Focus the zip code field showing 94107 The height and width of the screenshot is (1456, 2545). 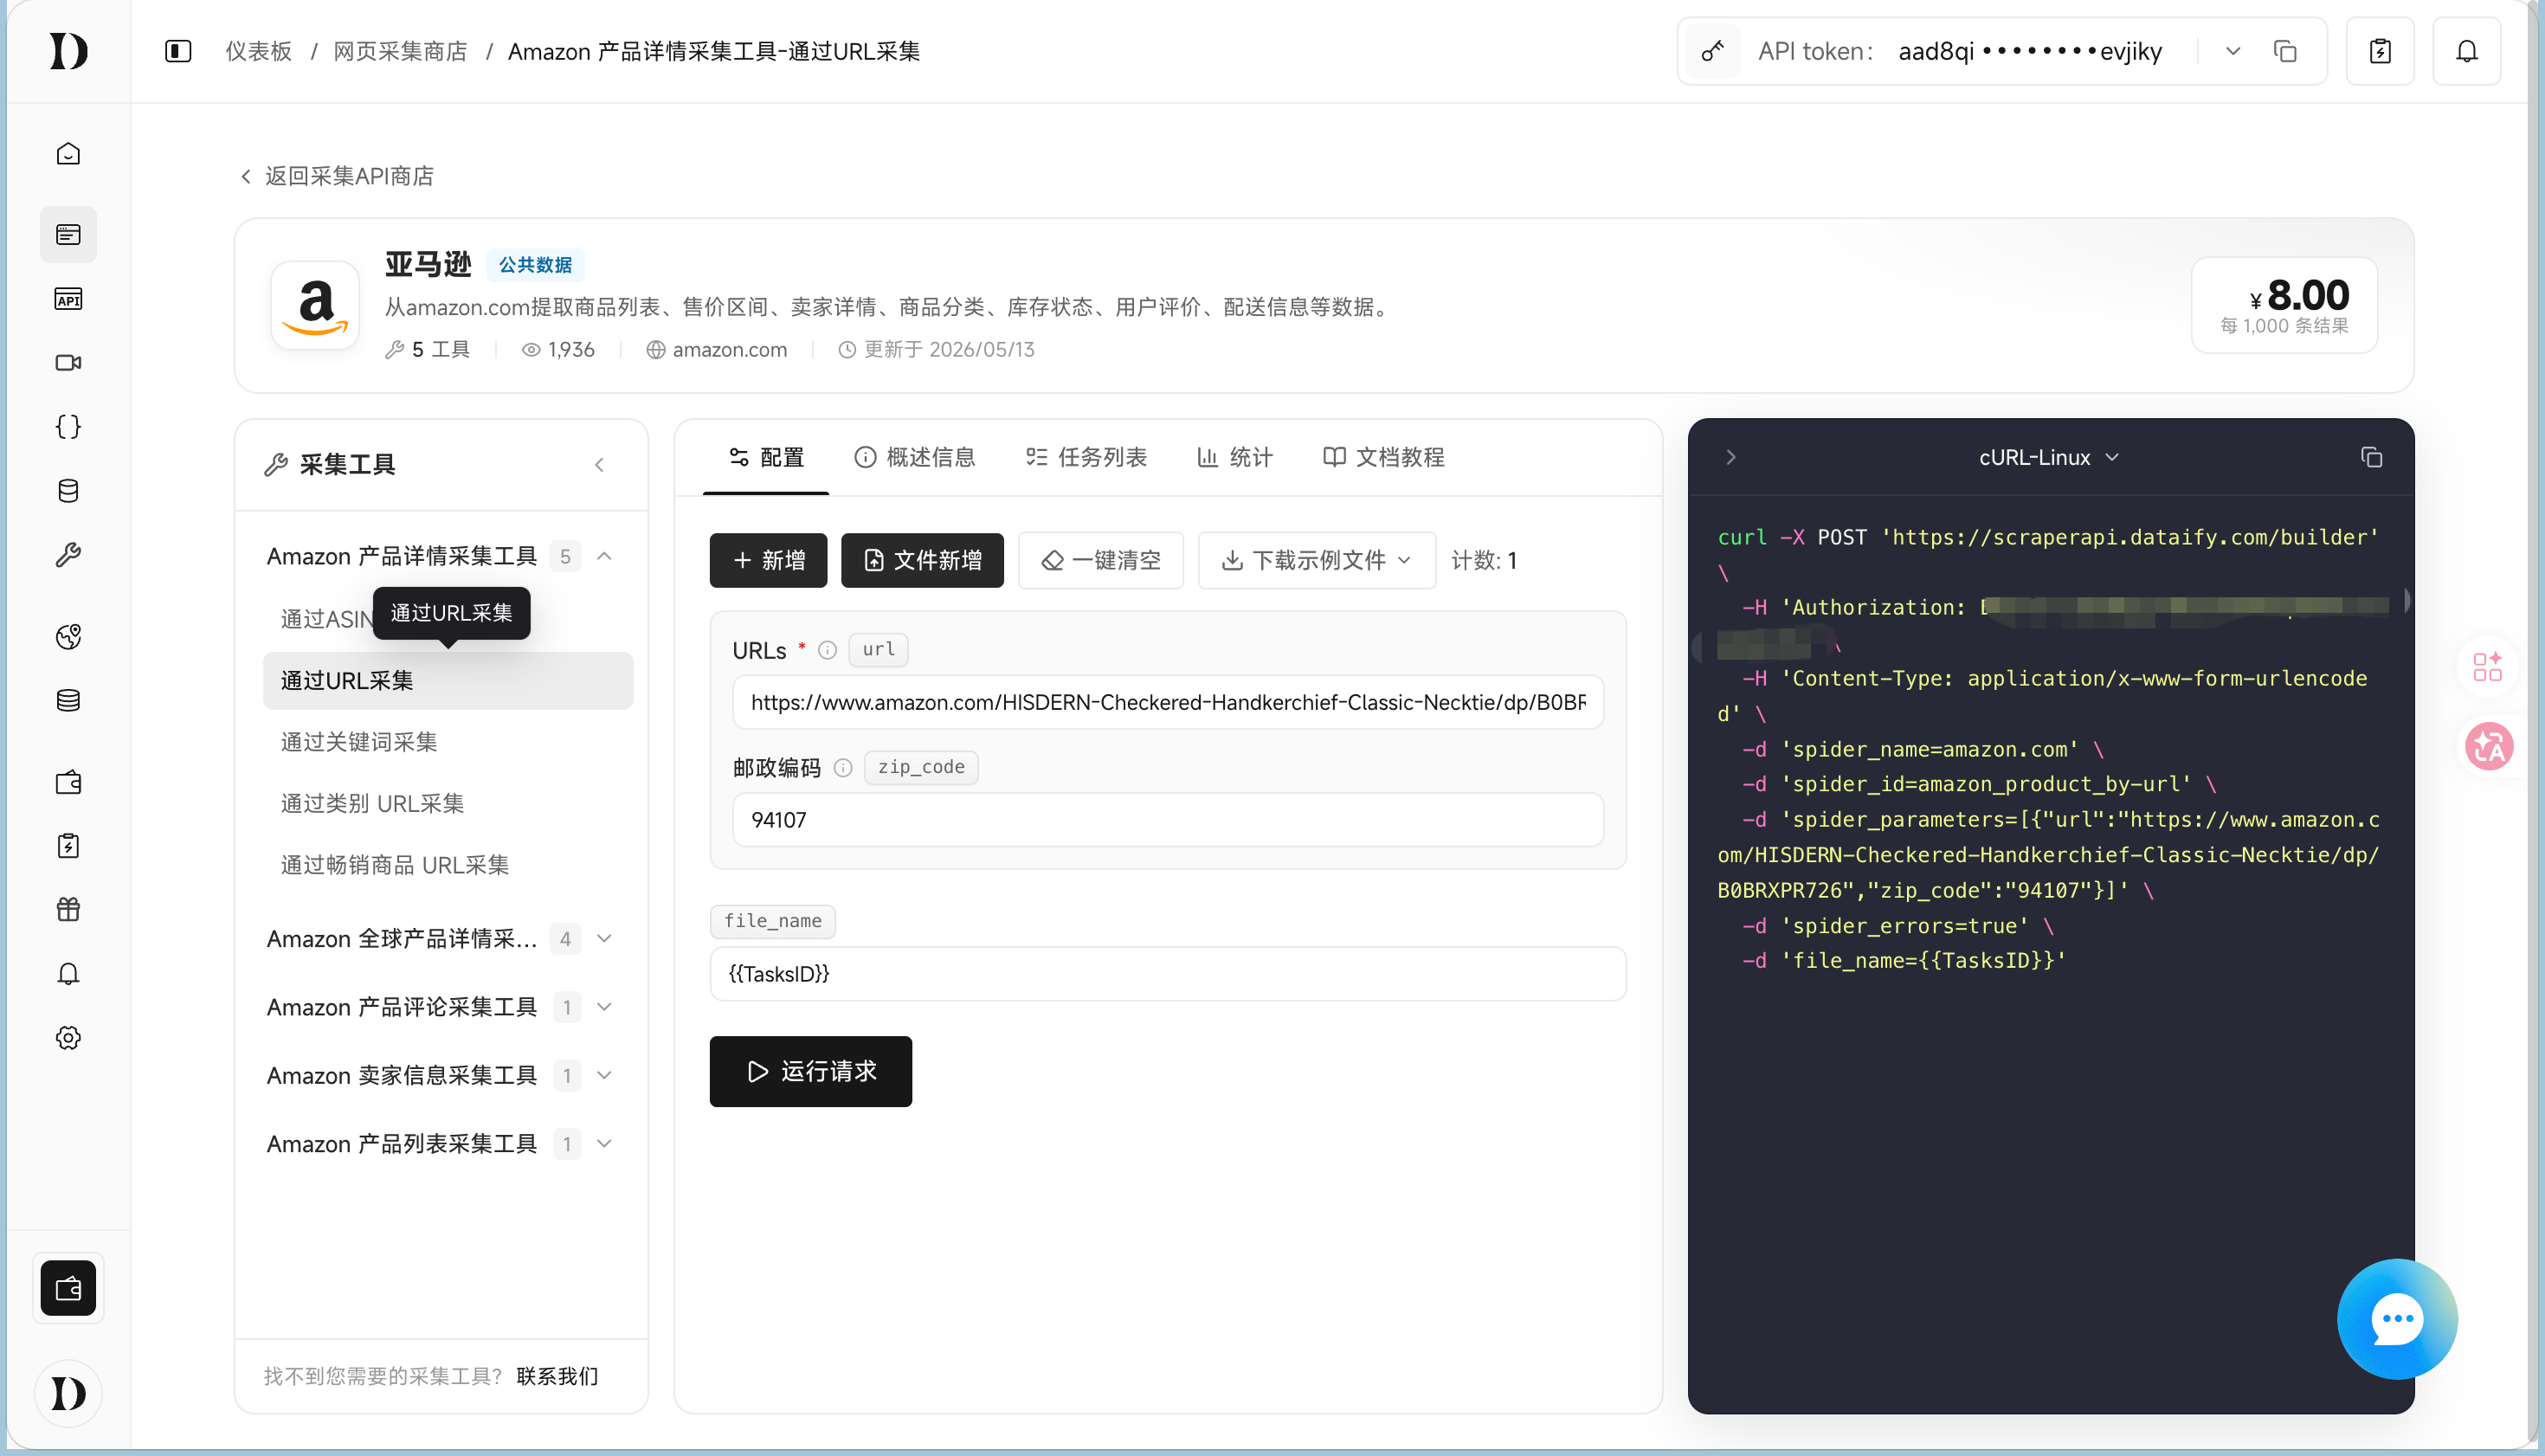click(x=1168, y=821)
